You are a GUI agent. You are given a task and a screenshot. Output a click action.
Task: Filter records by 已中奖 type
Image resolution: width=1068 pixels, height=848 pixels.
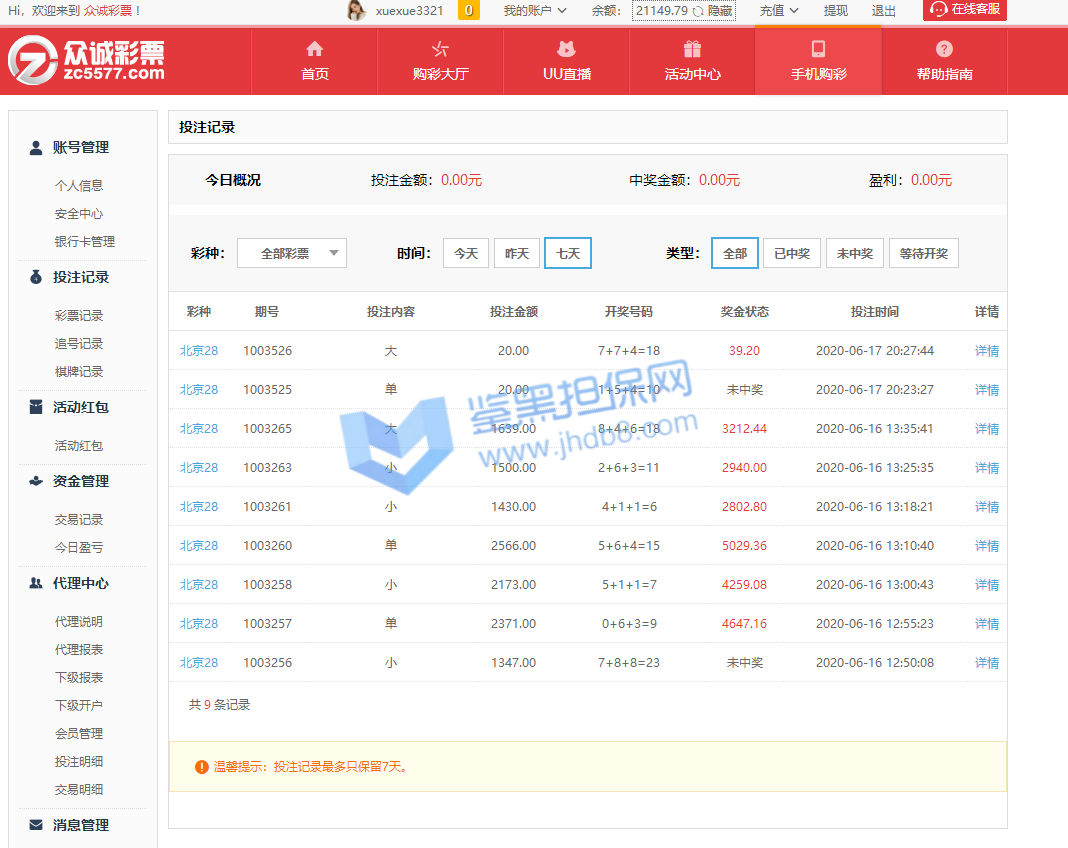[x=792, y=254]
